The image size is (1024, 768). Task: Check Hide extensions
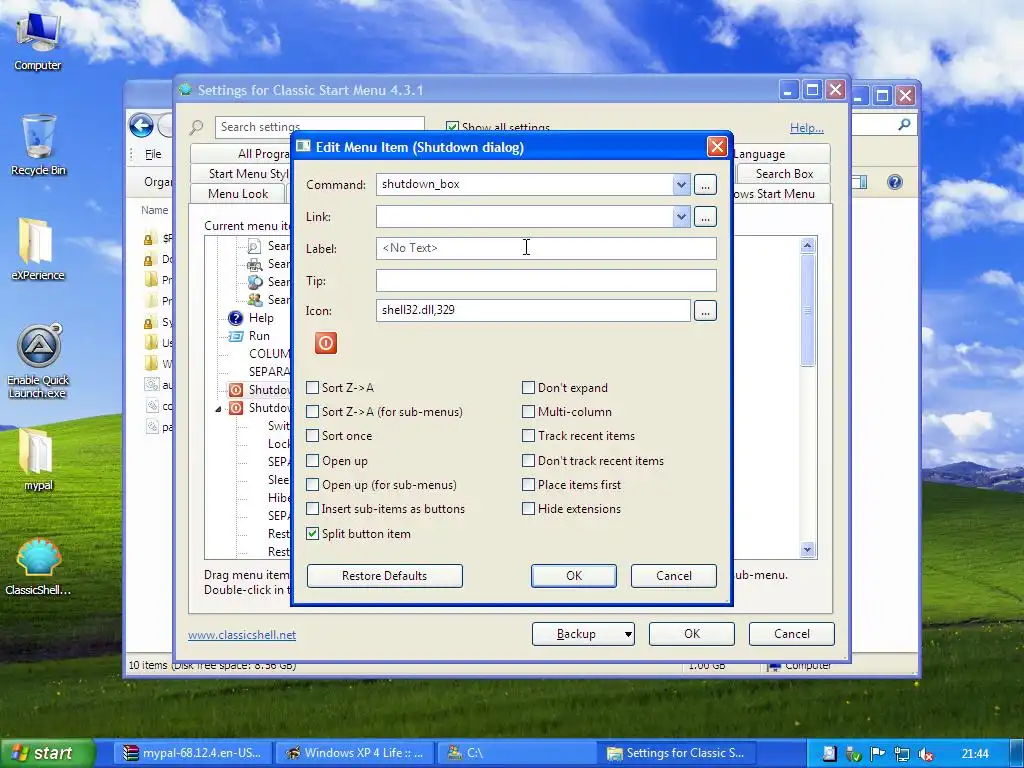(528, 509)
